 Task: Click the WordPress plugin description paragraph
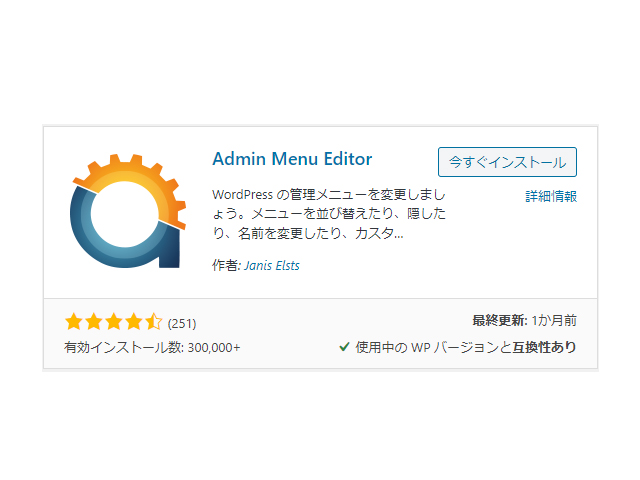tap(329, 214)
